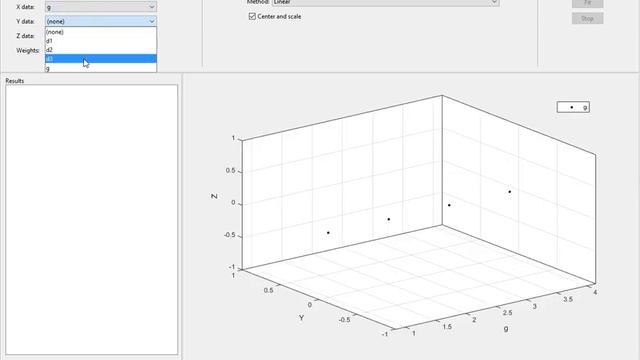
Task: Click the g axis label below the plot
Action: [x=506, y=328]
